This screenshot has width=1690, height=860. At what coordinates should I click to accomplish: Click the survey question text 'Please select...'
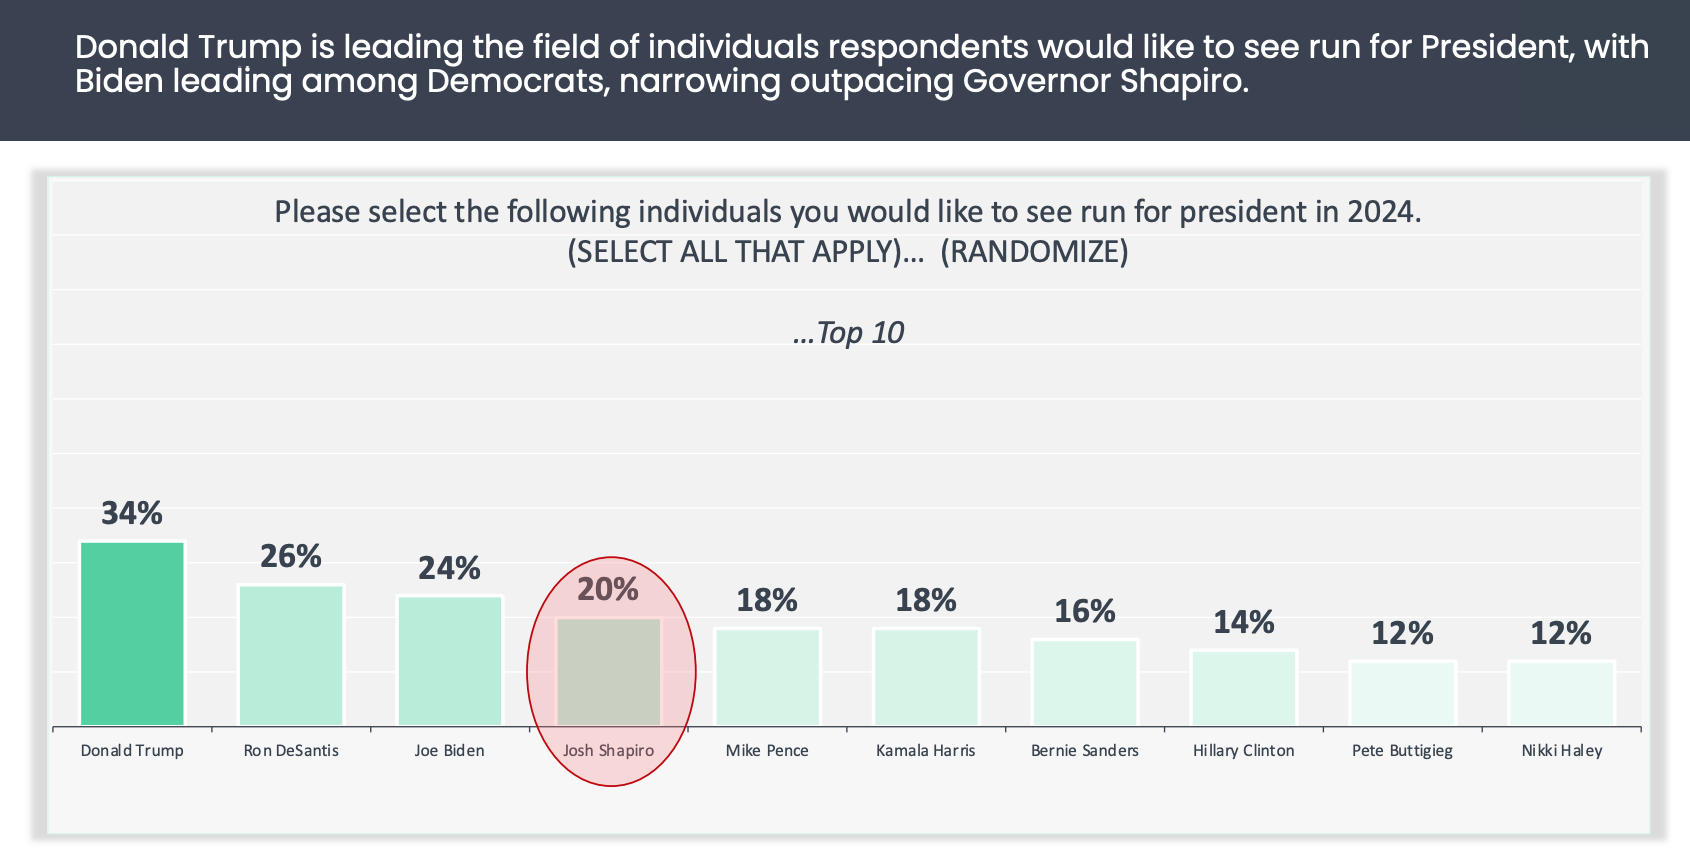[x=848, y=212]
